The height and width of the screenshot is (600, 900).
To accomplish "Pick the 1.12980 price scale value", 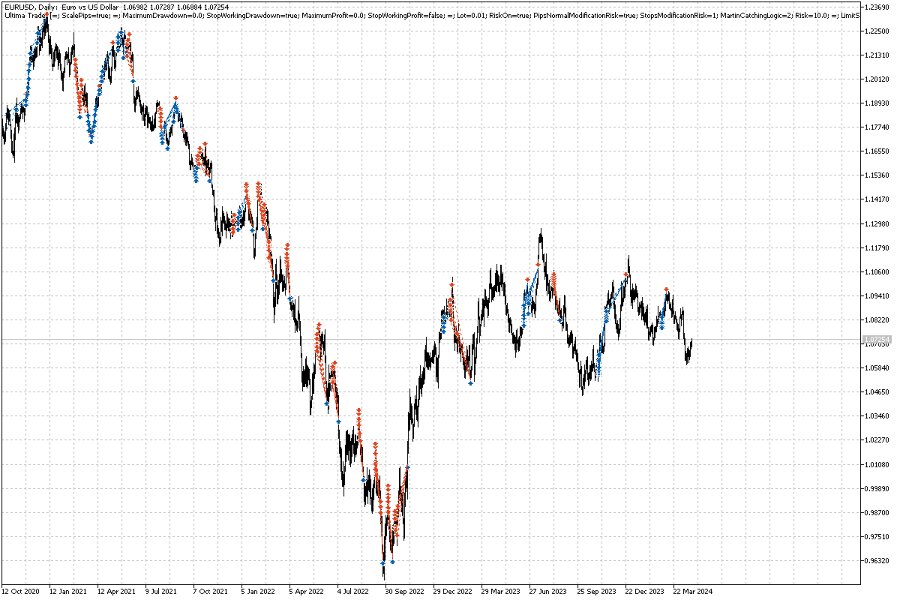I will tap(877, 224).
